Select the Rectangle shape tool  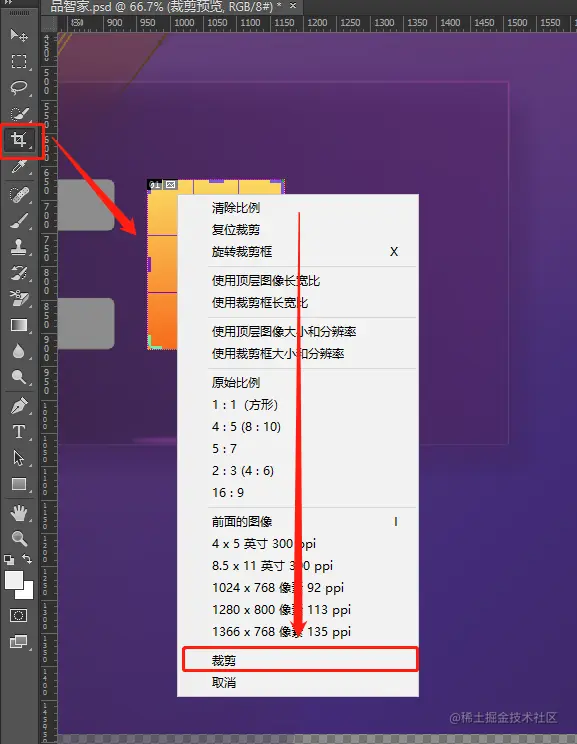point(19,484)
